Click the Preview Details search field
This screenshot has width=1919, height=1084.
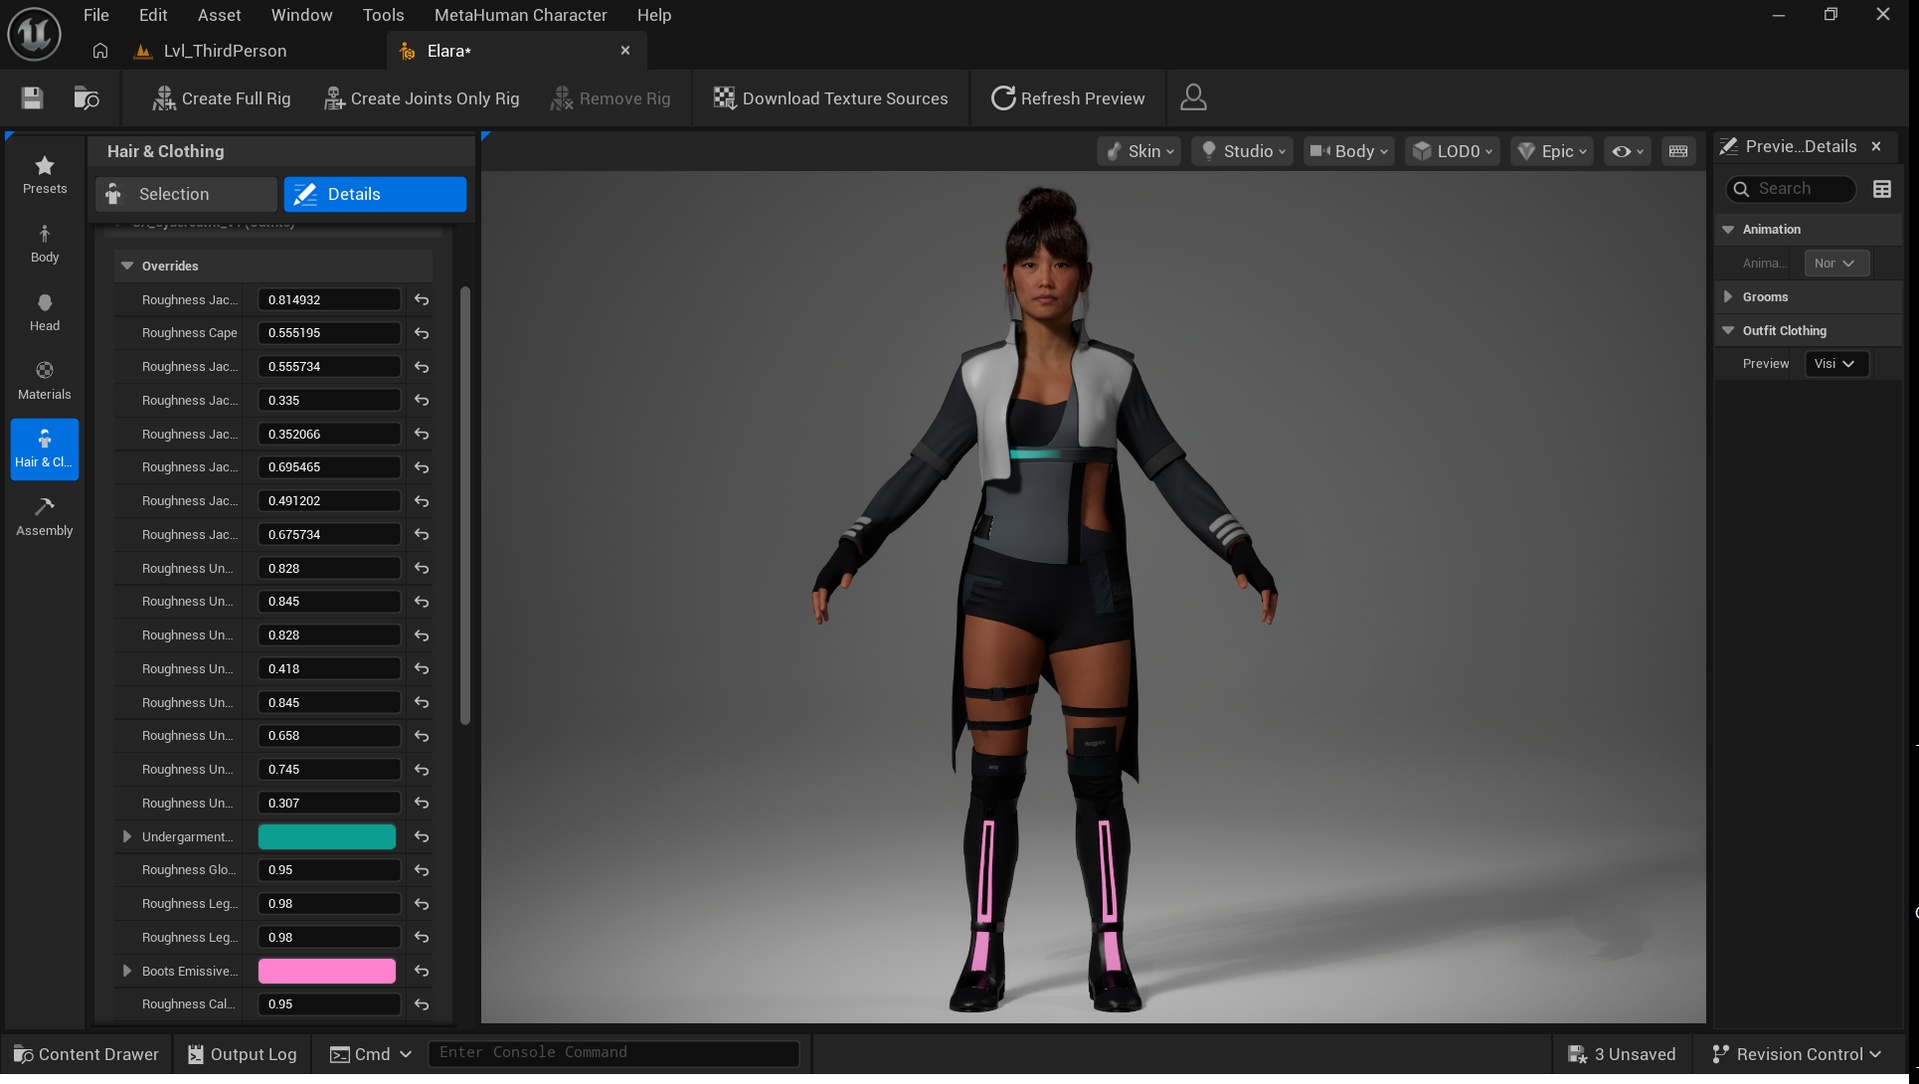point(1790,189)
